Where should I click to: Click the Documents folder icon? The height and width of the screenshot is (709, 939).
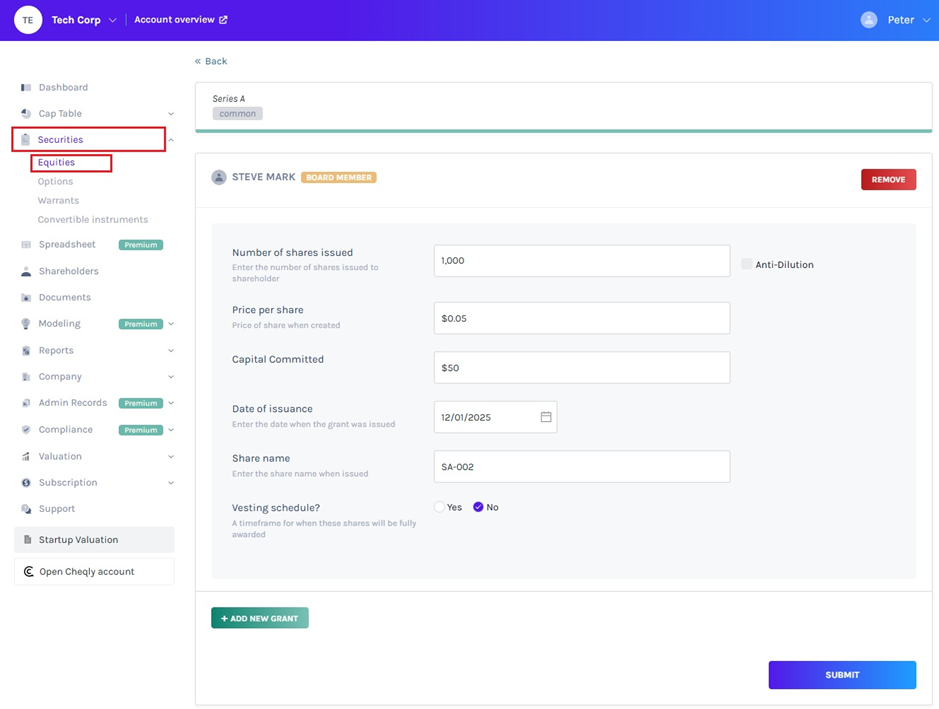point(26,298)
